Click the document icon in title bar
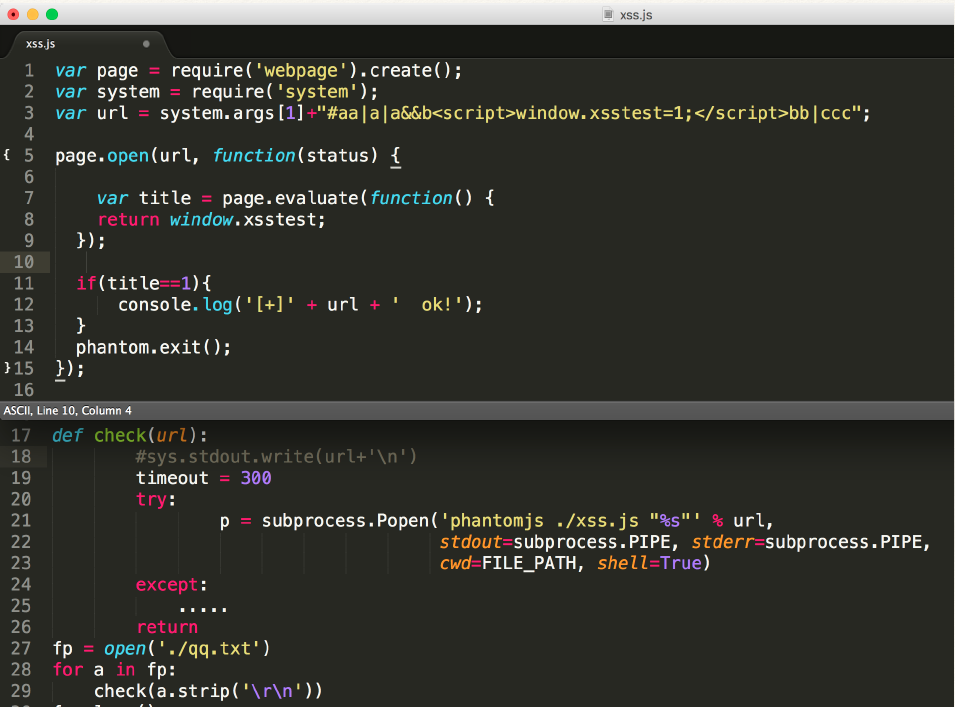The width and height of the screenshot is (955, 707). click(608, 15)
